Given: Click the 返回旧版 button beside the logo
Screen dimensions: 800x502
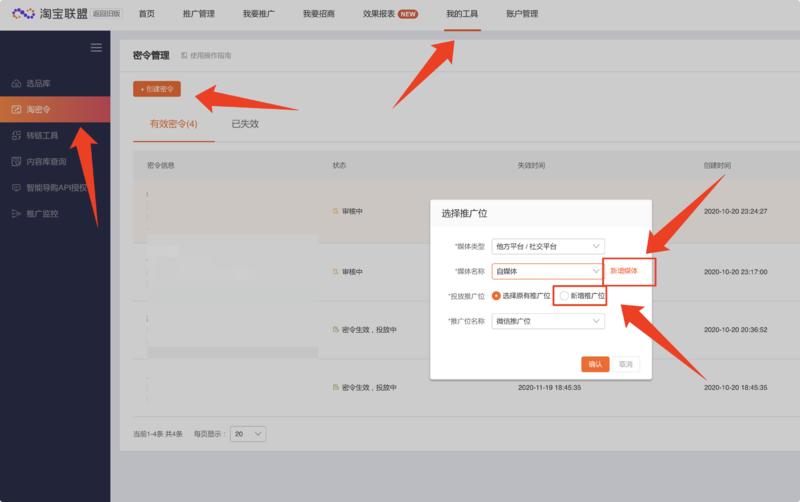Looking at the screenshot, I should pyautogui.click(x=107, y=14).
